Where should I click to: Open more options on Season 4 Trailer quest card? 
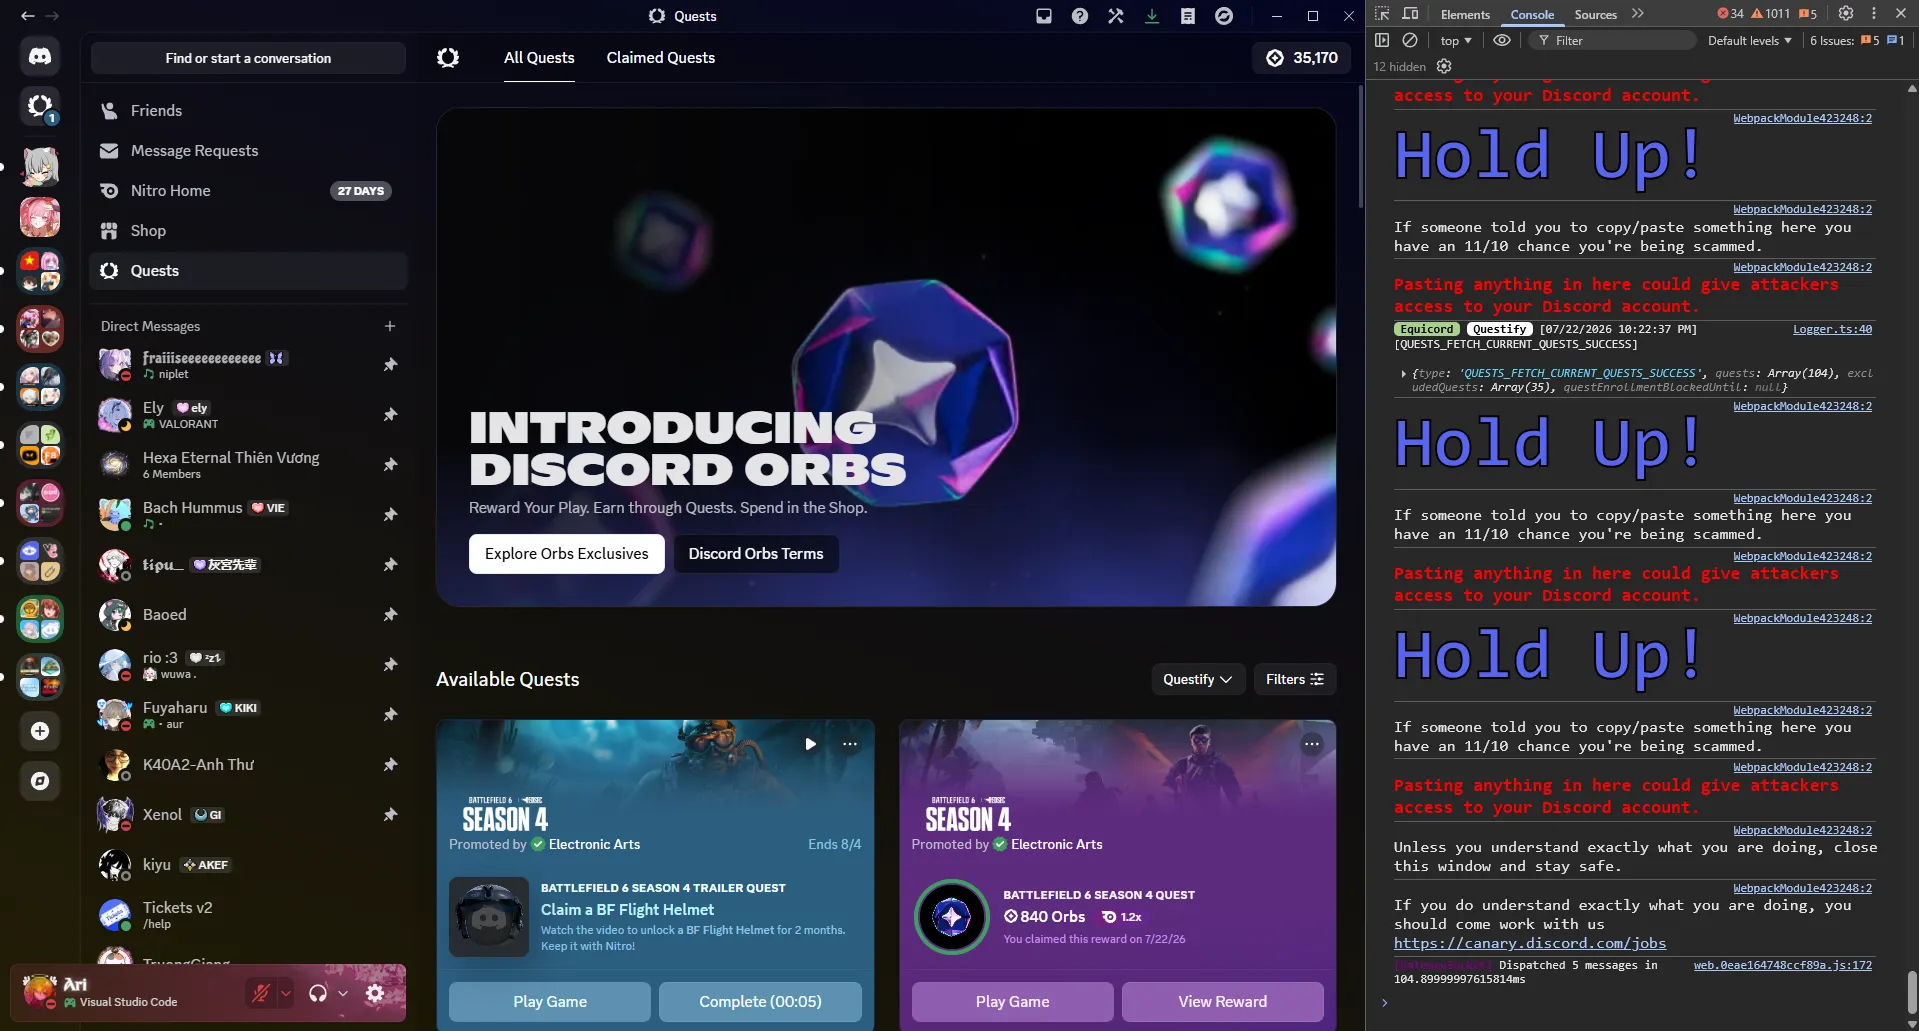(850, 744)
